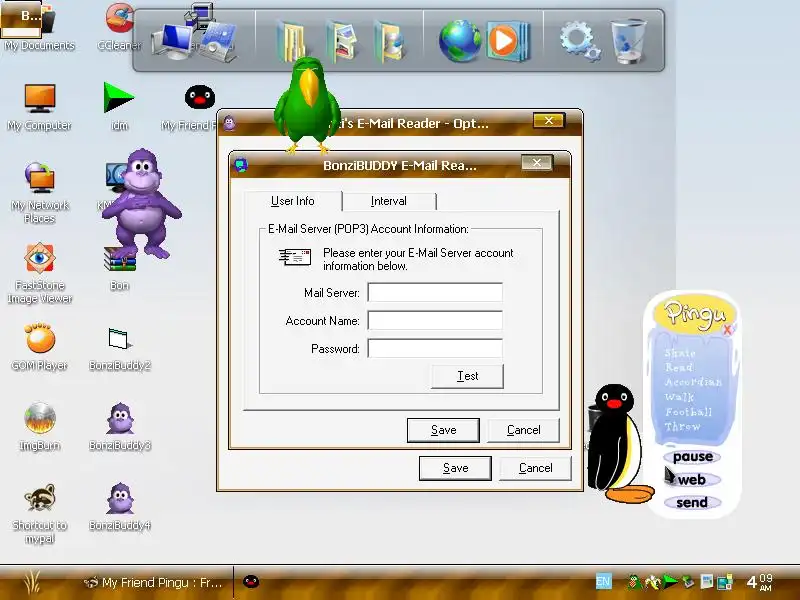Click the web button in Pingu panel
800x600 pixels.
[x=692, y=480]
